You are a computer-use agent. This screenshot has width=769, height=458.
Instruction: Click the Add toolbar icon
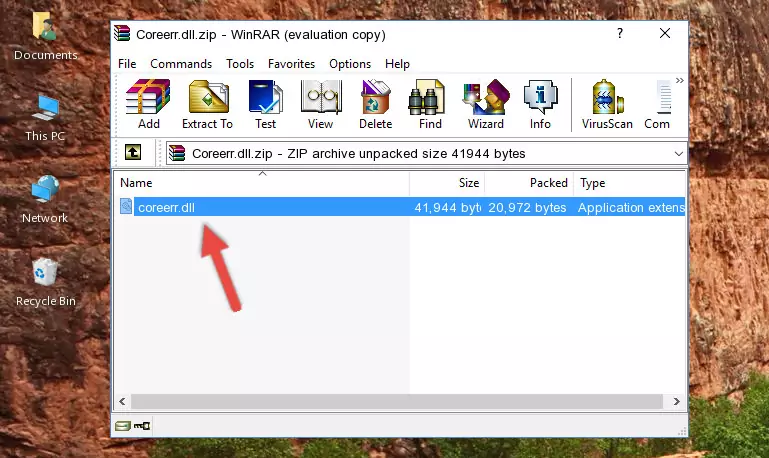click(x=148, y=104)
